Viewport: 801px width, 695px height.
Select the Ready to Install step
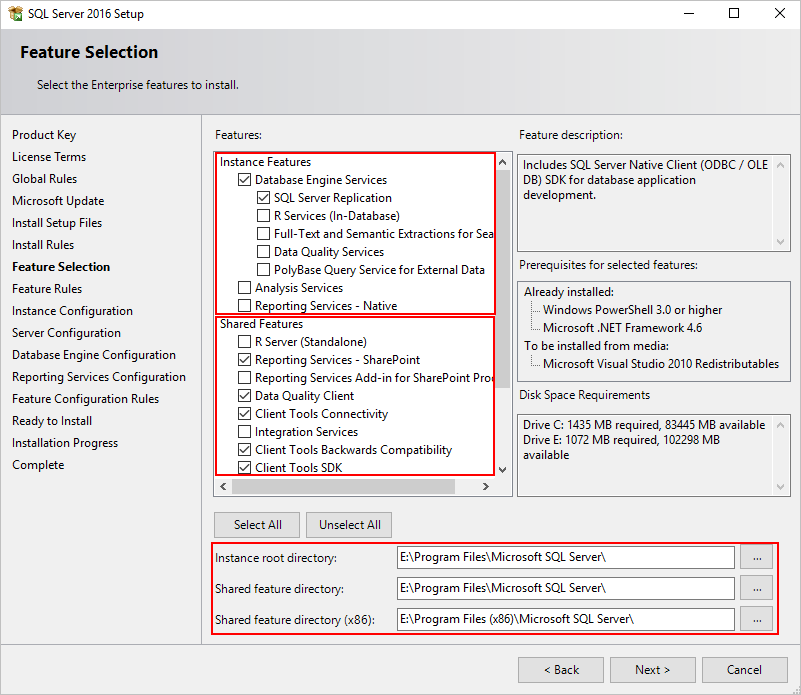[52, 421]
